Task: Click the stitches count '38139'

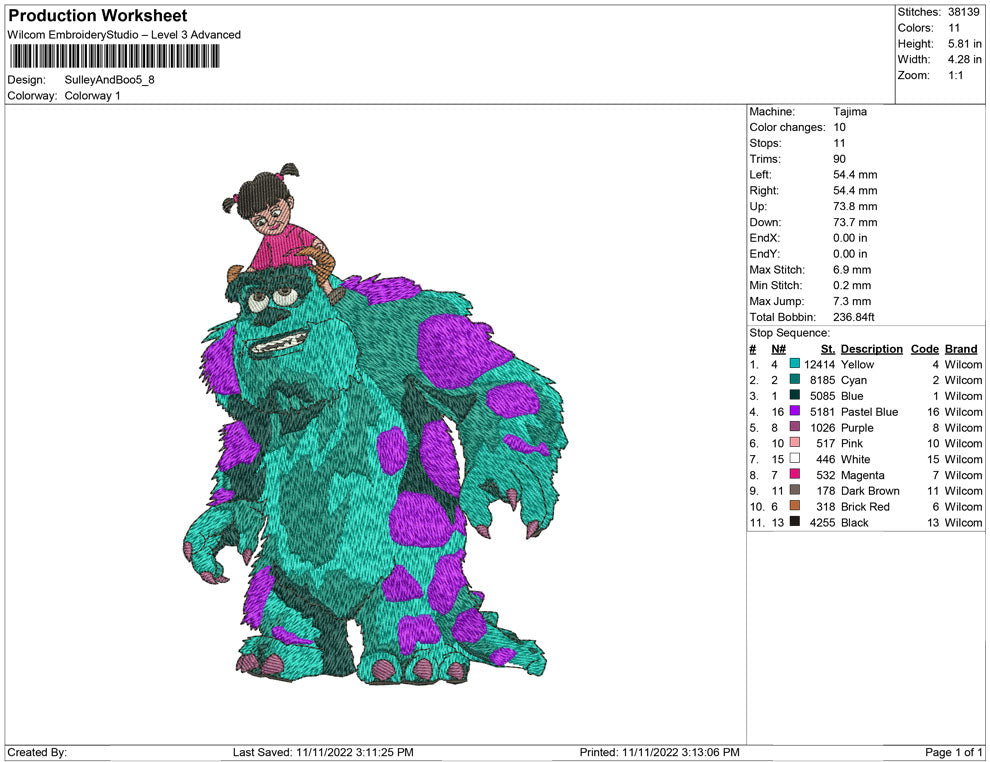Action: tap(963, 12)
